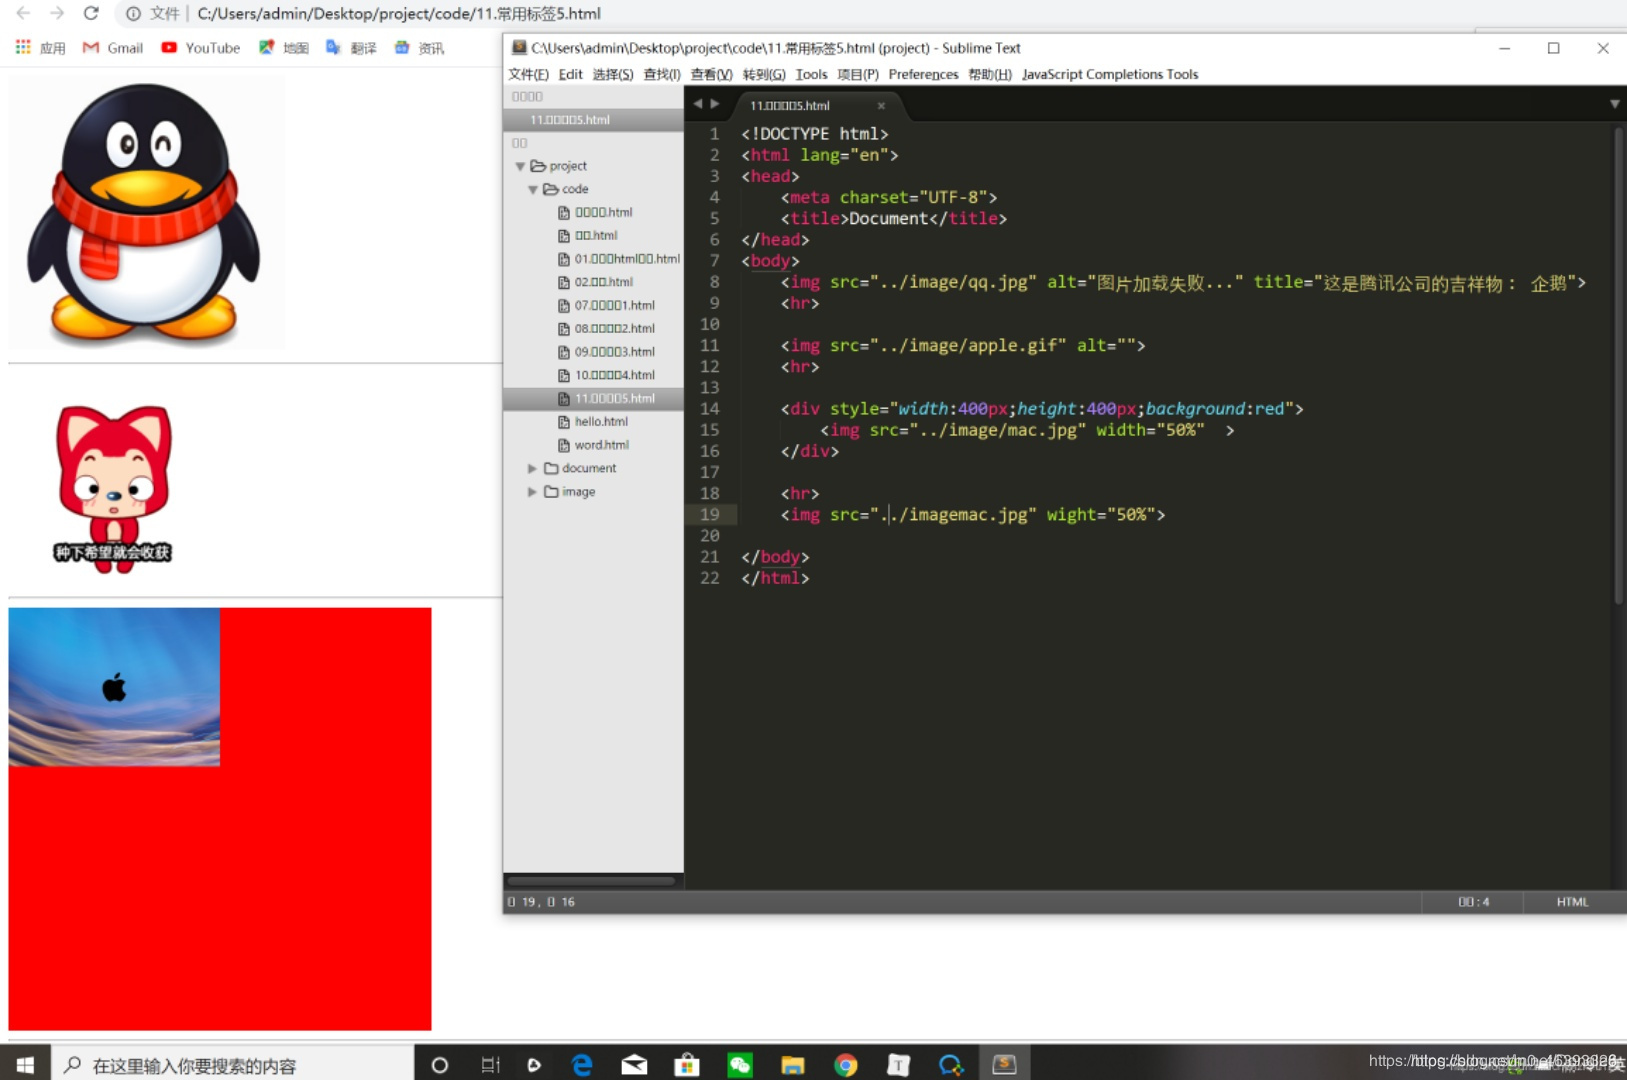
Task: Collapse the project folder
Action: pos(520,166)
